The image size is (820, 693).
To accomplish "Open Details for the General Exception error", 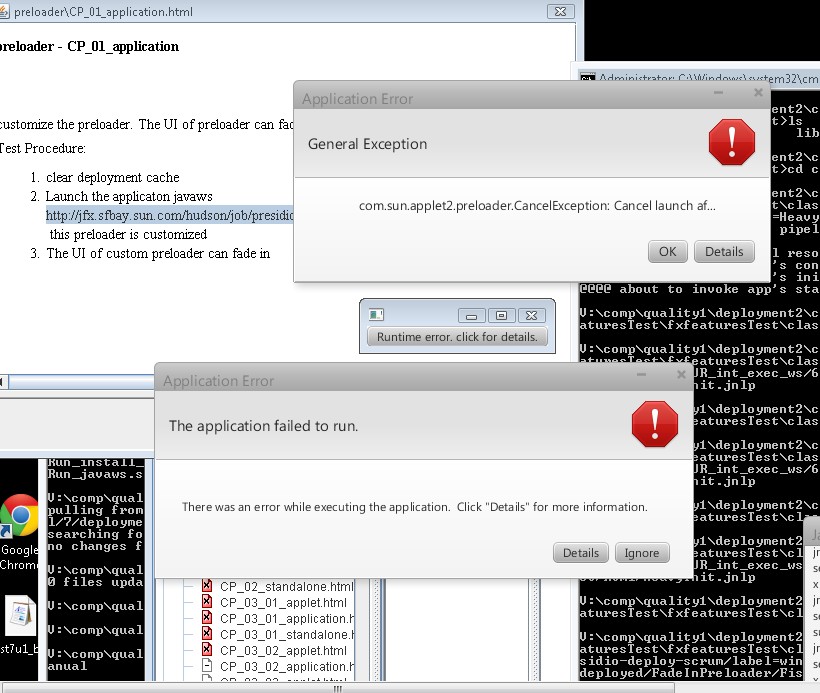I will [724, 252].
